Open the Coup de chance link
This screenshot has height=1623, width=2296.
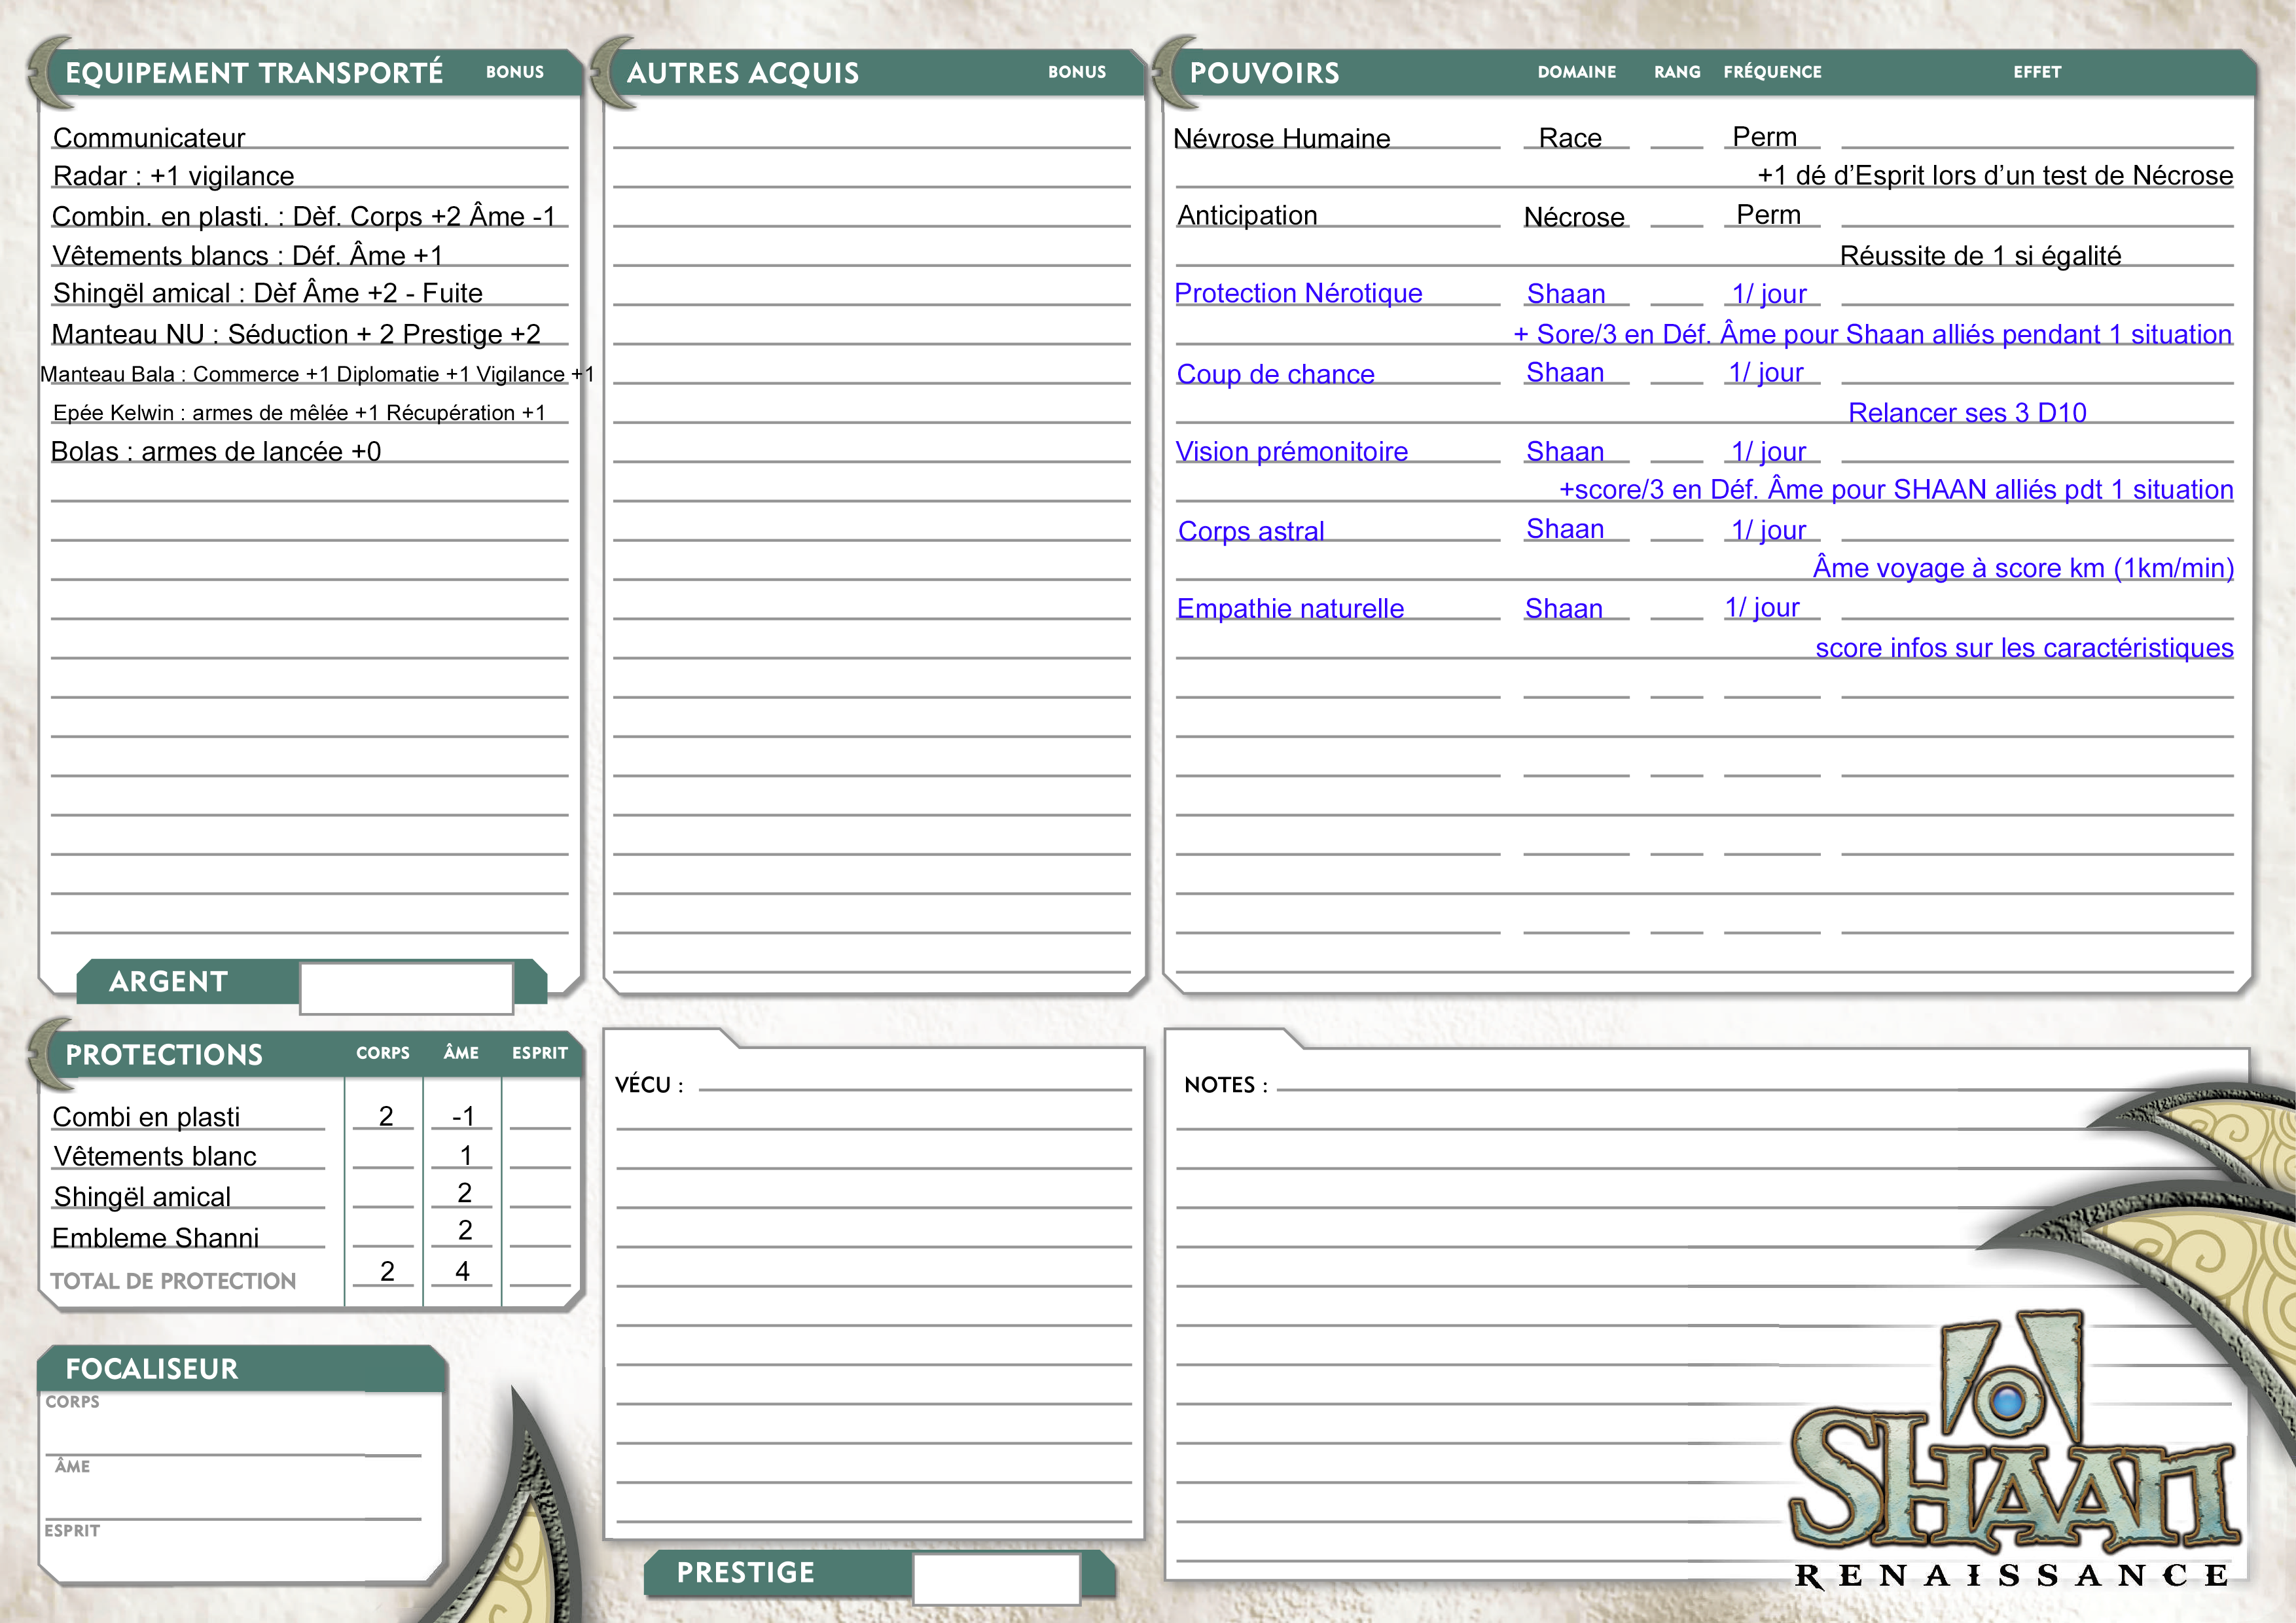click(1275, 374)
